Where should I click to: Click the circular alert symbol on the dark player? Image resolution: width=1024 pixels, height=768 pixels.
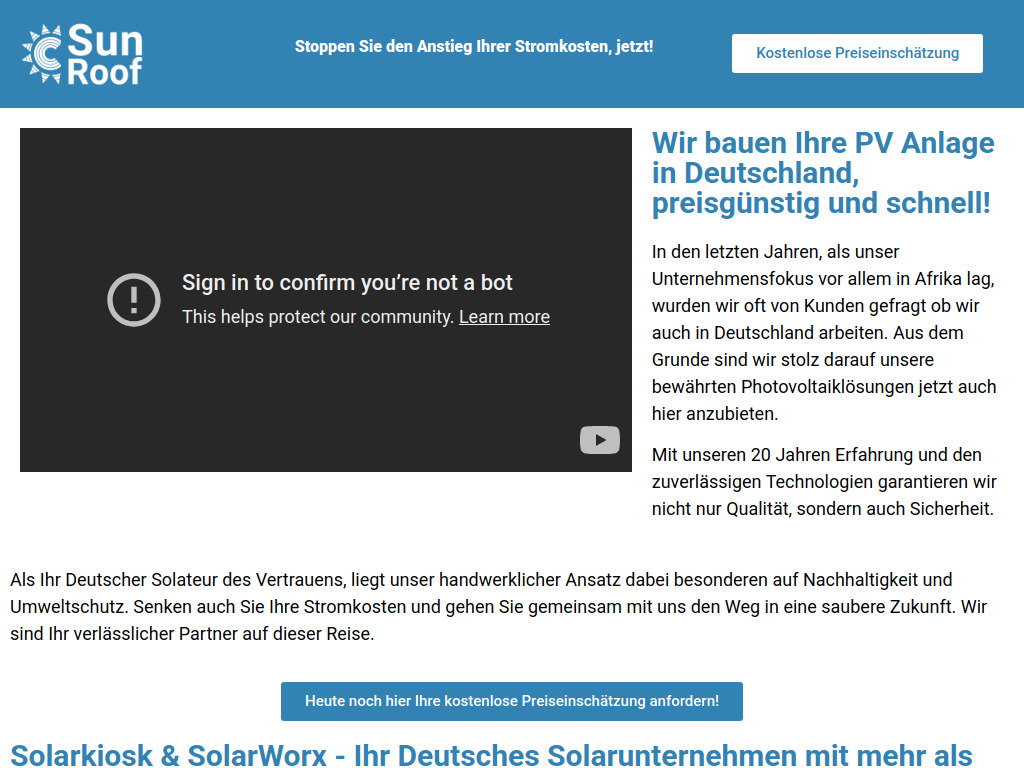coord(133,299)
